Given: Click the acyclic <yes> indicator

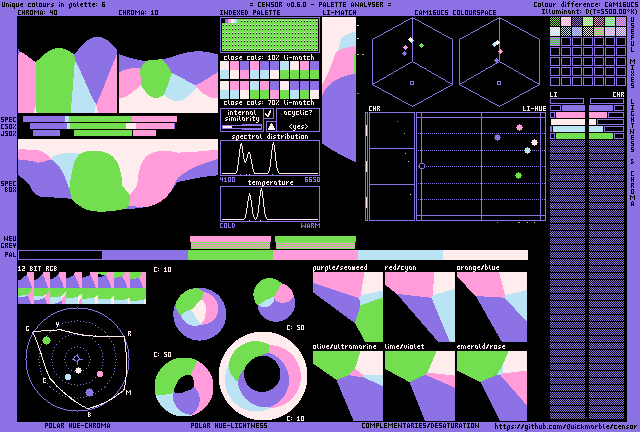Looking at the screenshot, I should (x=298, y=126).
